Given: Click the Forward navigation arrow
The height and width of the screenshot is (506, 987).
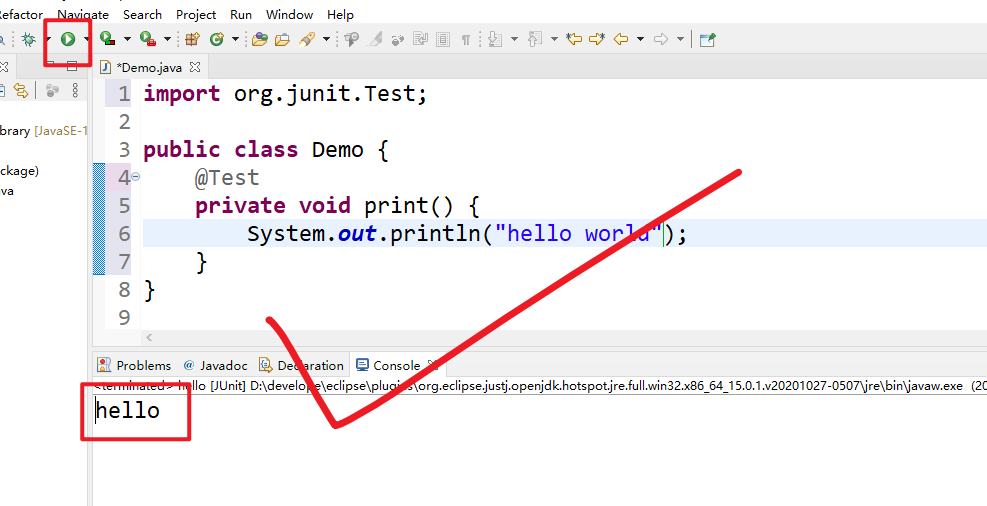Looking at the screenshot, I should (x=661, y=40).
